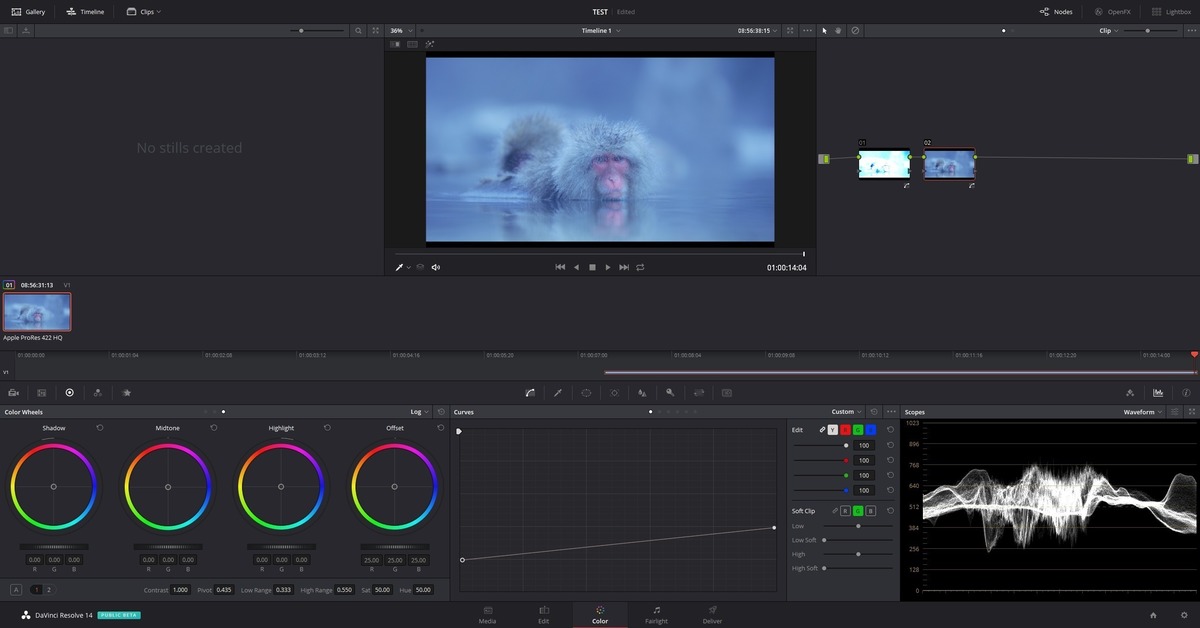
Task: Reset the Midtone color wheel
Action: tap(214, 428)
